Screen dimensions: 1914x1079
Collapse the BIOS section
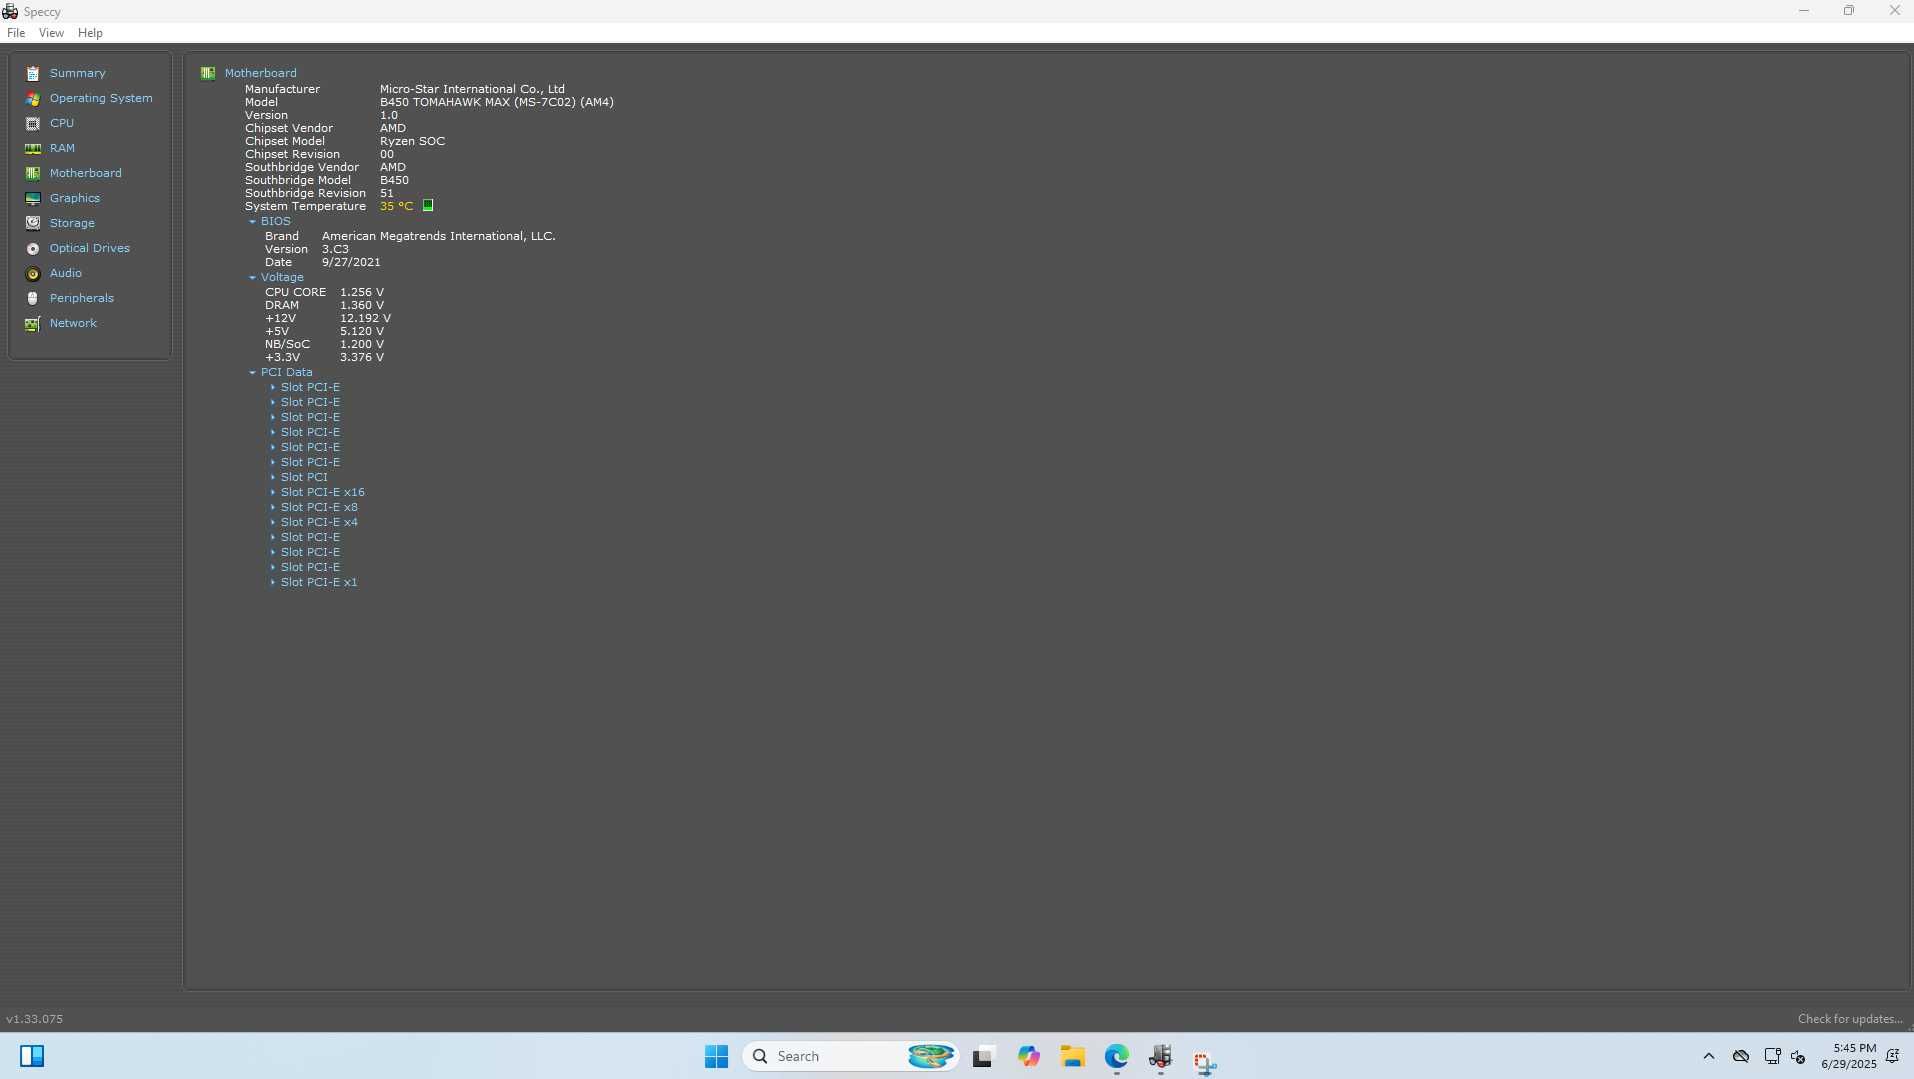[252, 222]
